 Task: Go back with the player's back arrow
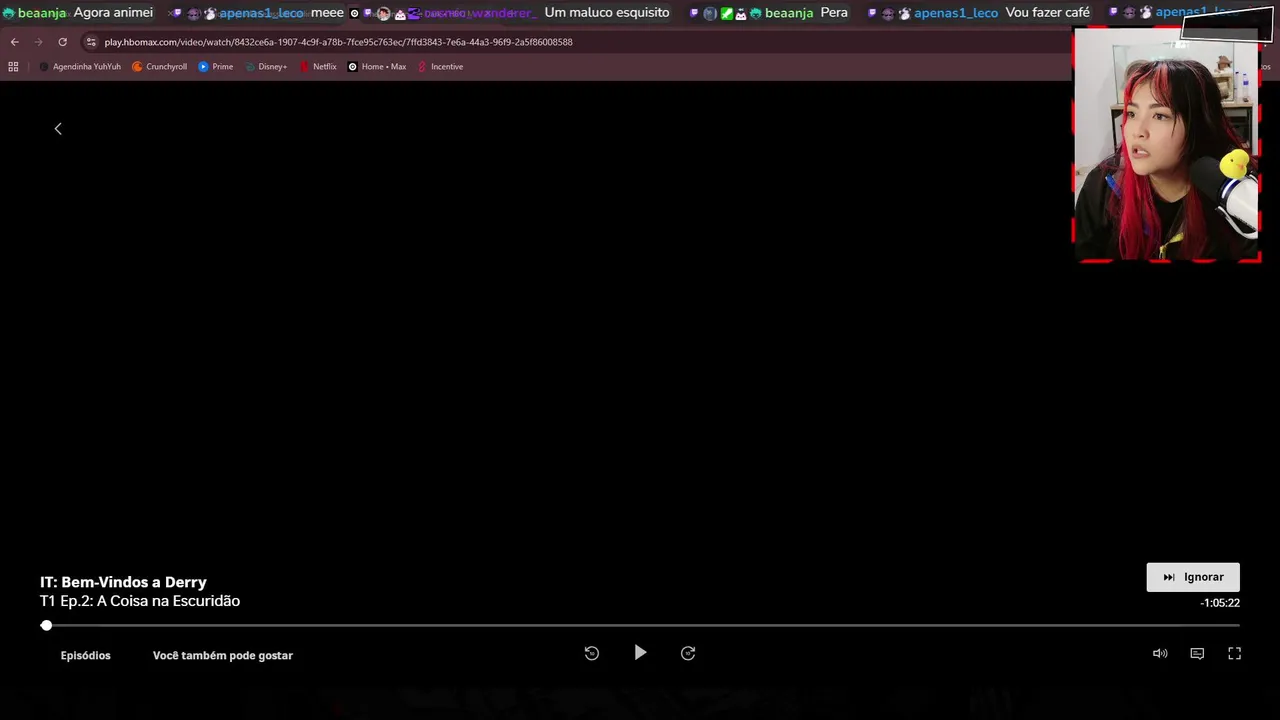click(58, 129)
